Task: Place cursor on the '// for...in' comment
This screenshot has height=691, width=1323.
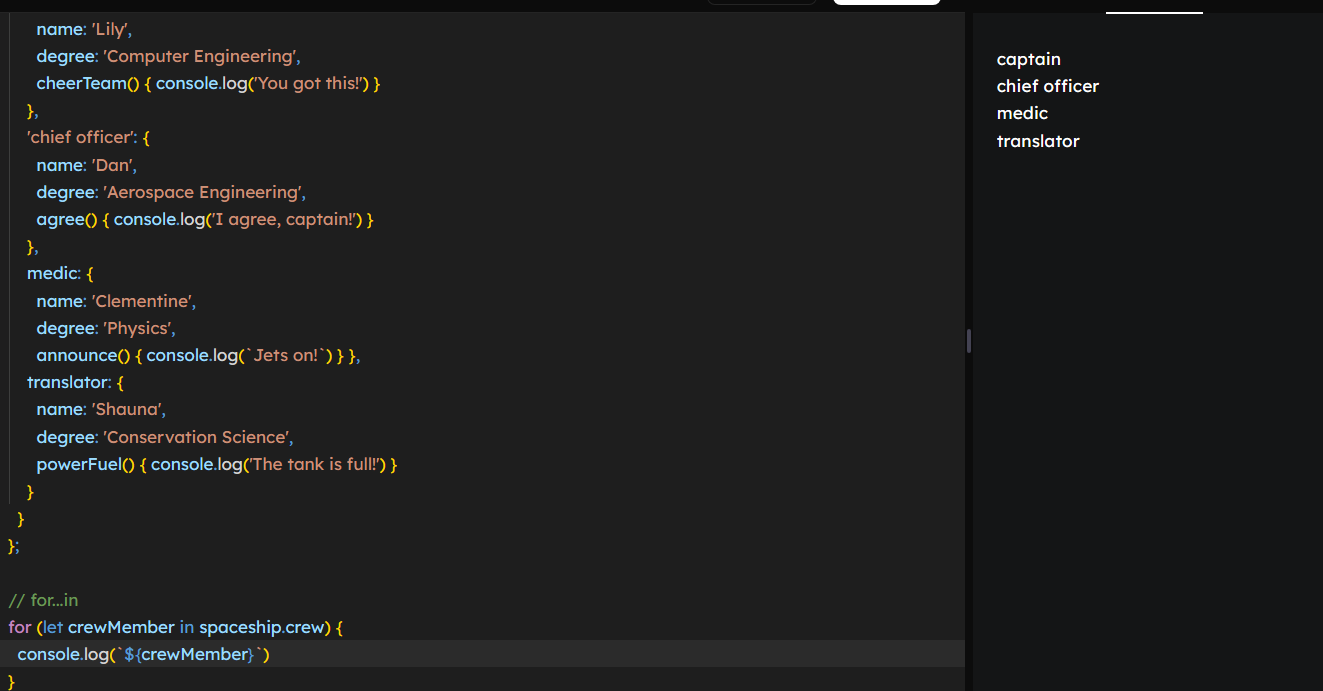Action: (x=43, y=600)
